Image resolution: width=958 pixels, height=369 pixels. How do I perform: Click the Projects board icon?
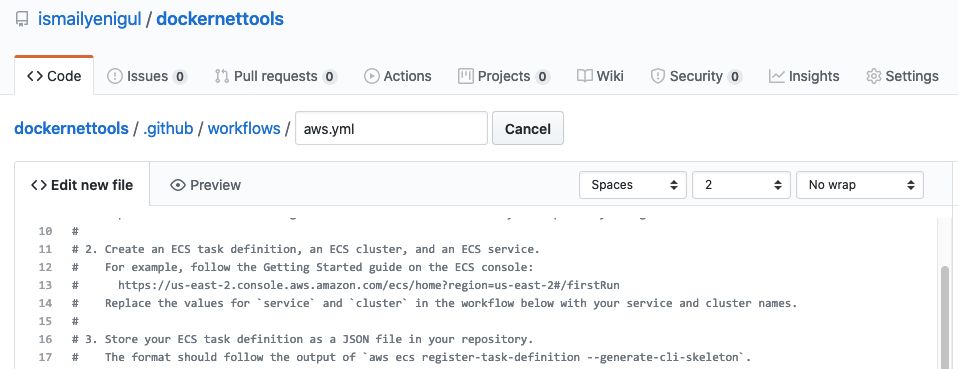pos(466,76)
